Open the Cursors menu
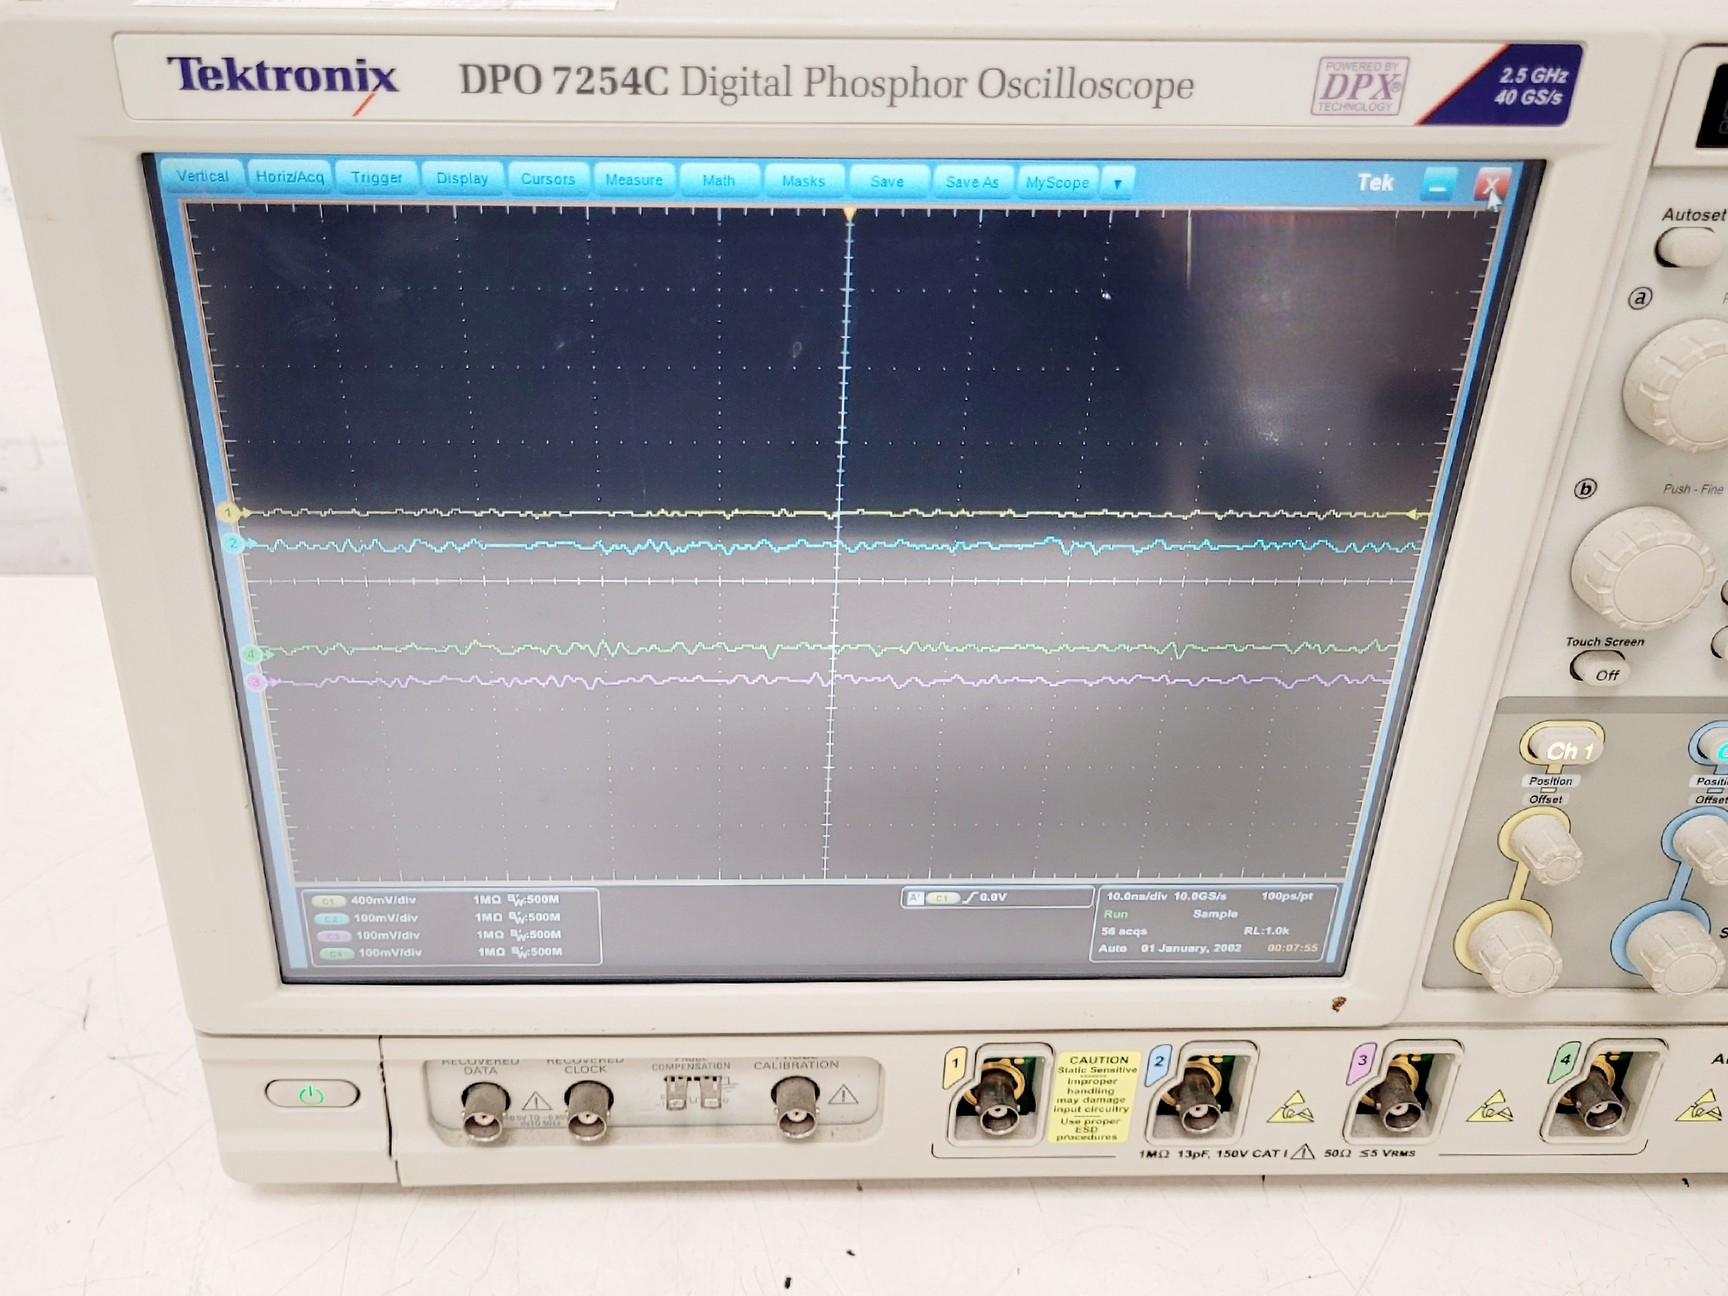The width and height of the screenshot is (1728, 1296). point(548,179)
